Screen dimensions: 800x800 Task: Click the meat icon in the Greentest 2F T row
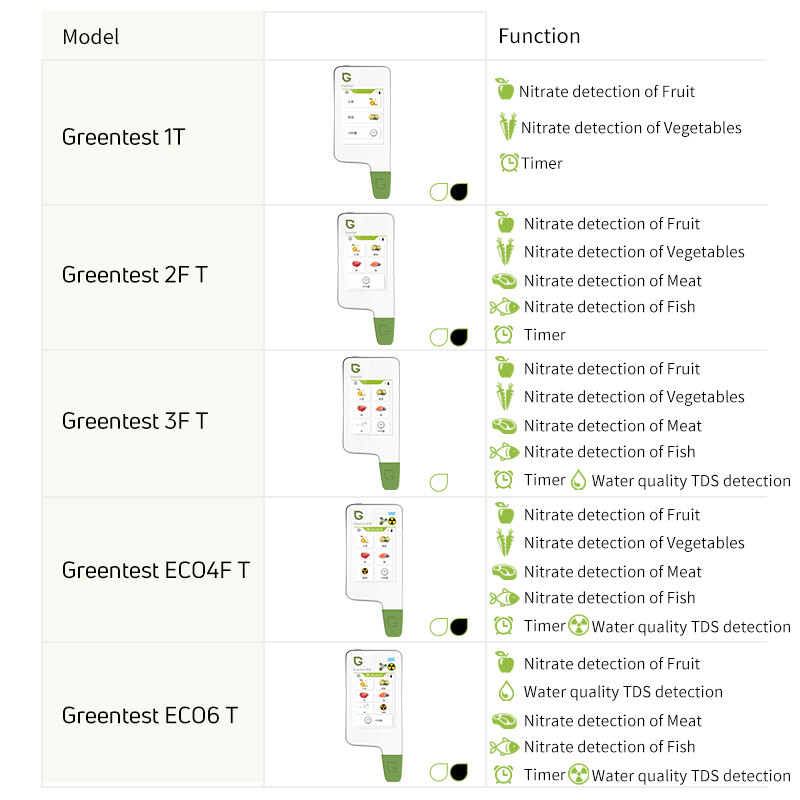[x=505, y=281]
